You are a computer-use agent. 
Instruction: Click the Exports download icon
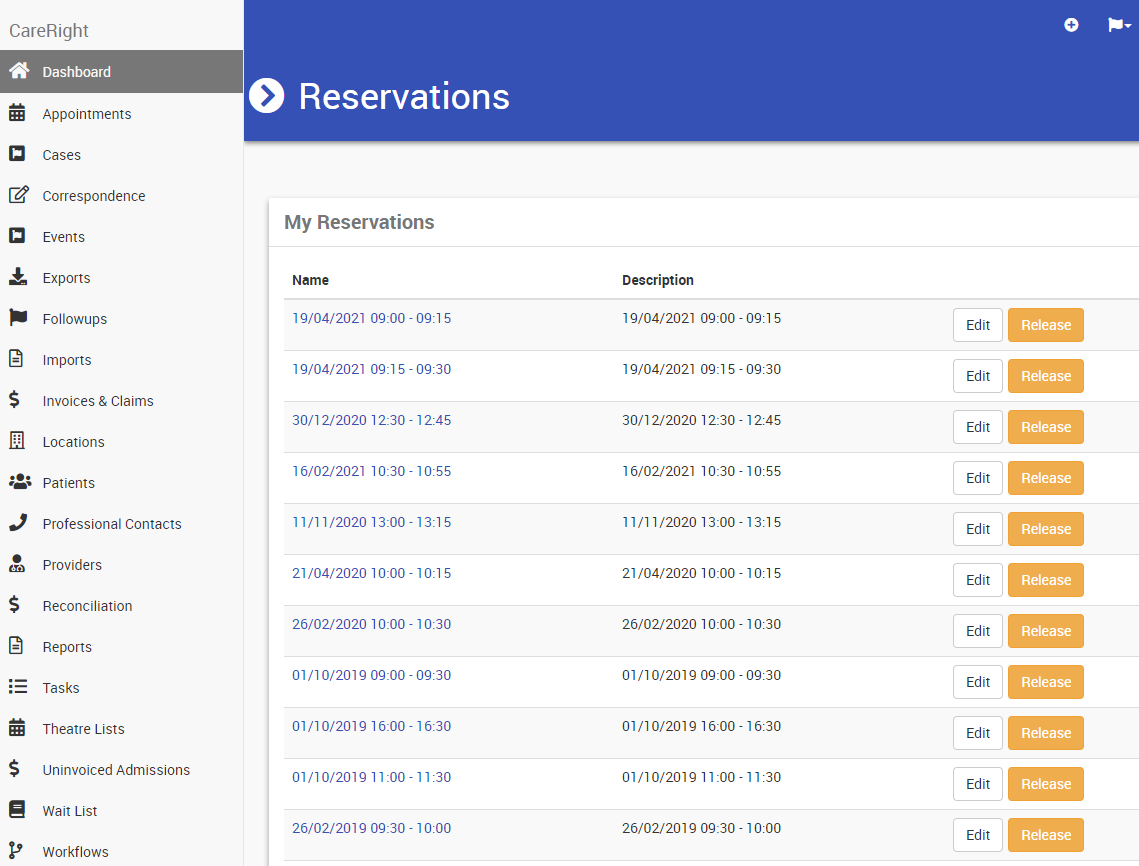[x=17, y=277]
